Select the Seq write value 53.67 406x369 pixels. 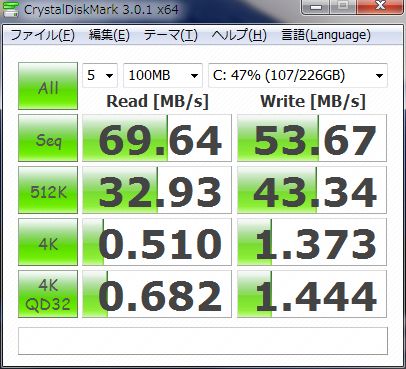(312, 138)
